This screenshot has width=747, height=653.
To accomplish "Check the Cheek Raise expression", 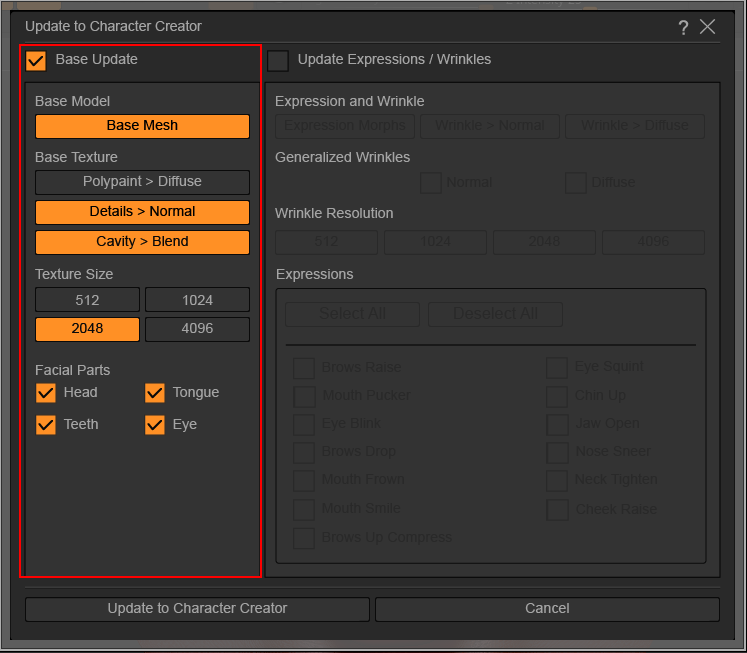I will pyautogui.click(x=557, y=510).
